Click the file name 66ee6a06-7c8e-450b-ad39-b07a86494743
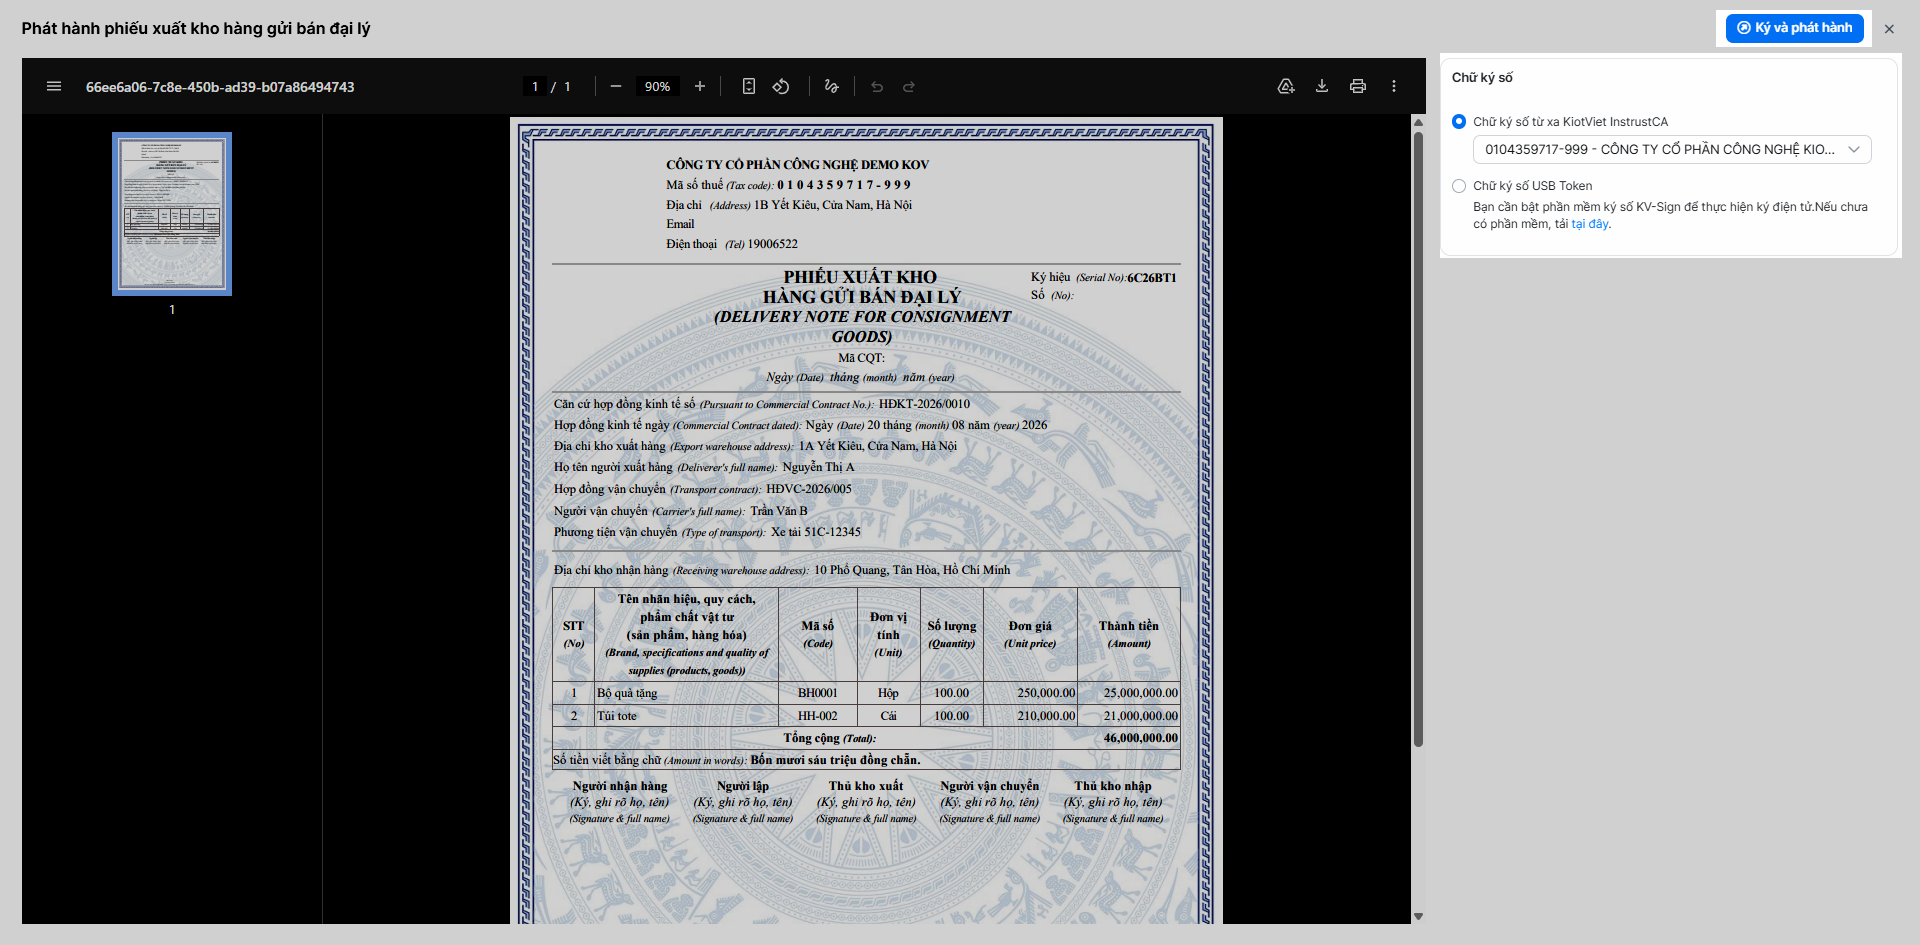Image resolution: width=1920 pixels, height=945 pixels. [220, 87]
